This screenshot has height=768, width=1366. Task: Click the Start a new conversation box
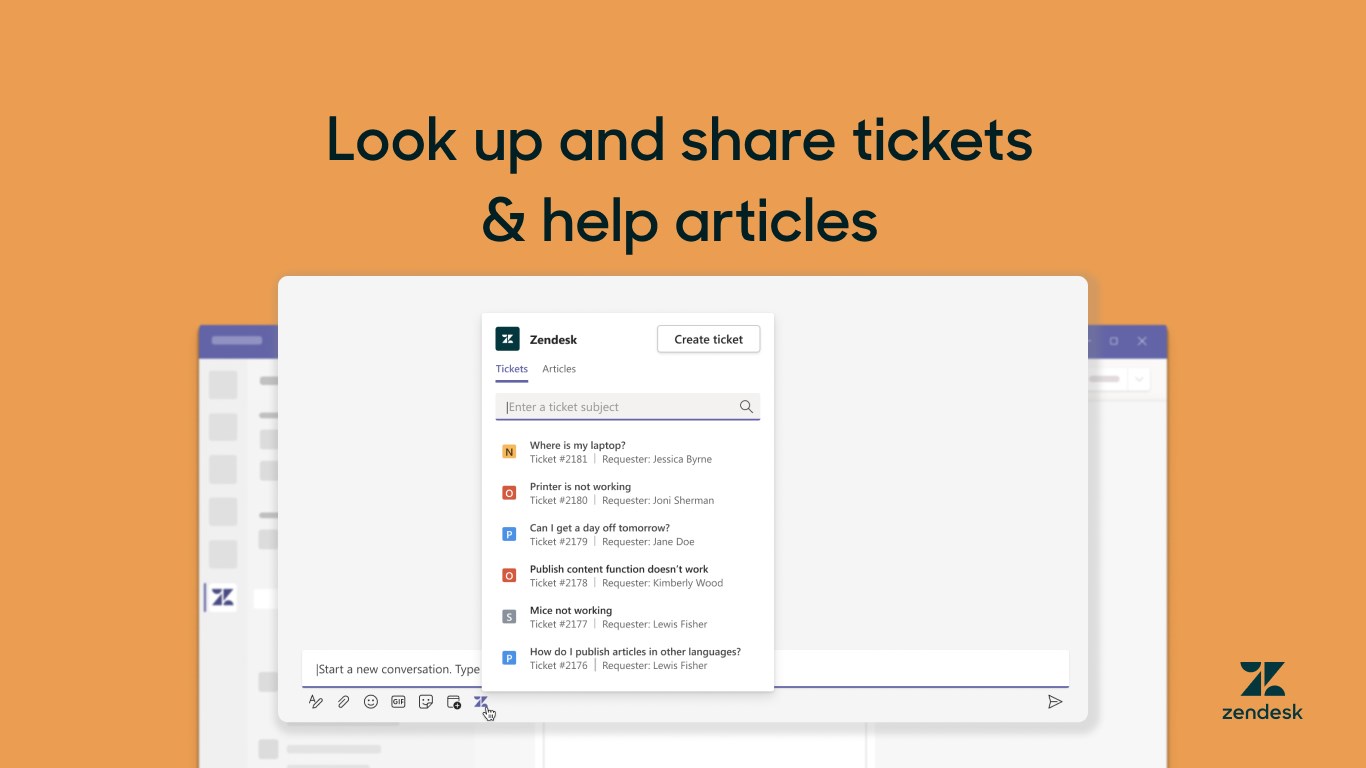685,669
